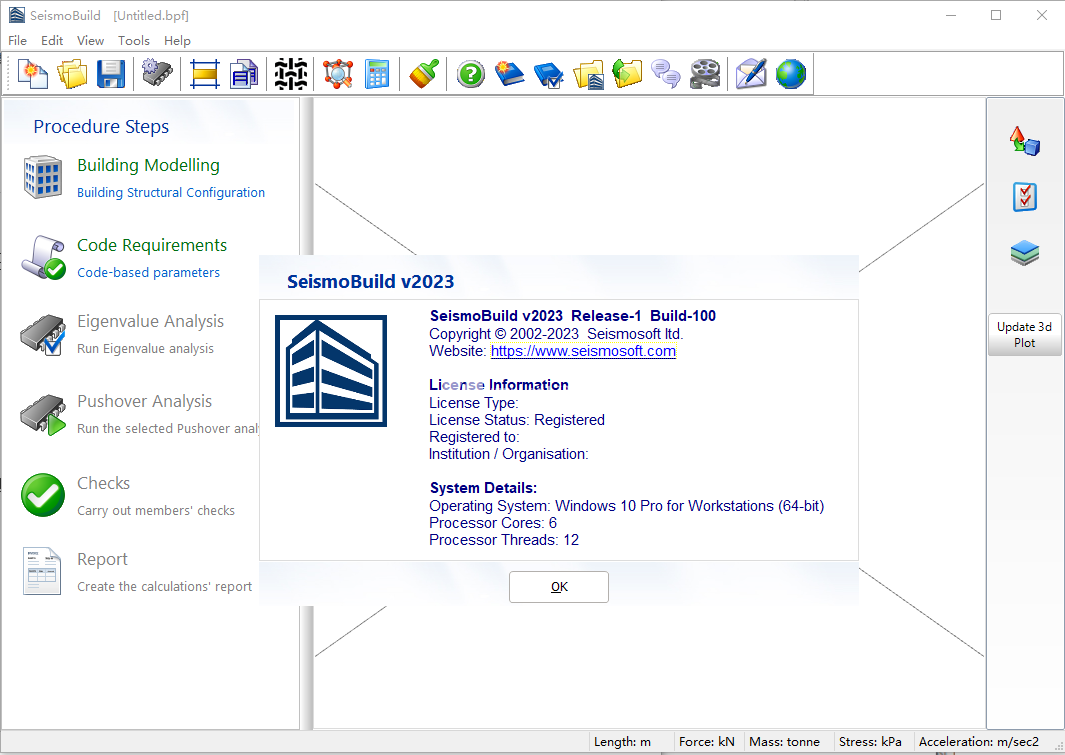This screenshot has width=1065, height=755.
Task: Click Carry out members' checks text
Action: pos(156,511)
